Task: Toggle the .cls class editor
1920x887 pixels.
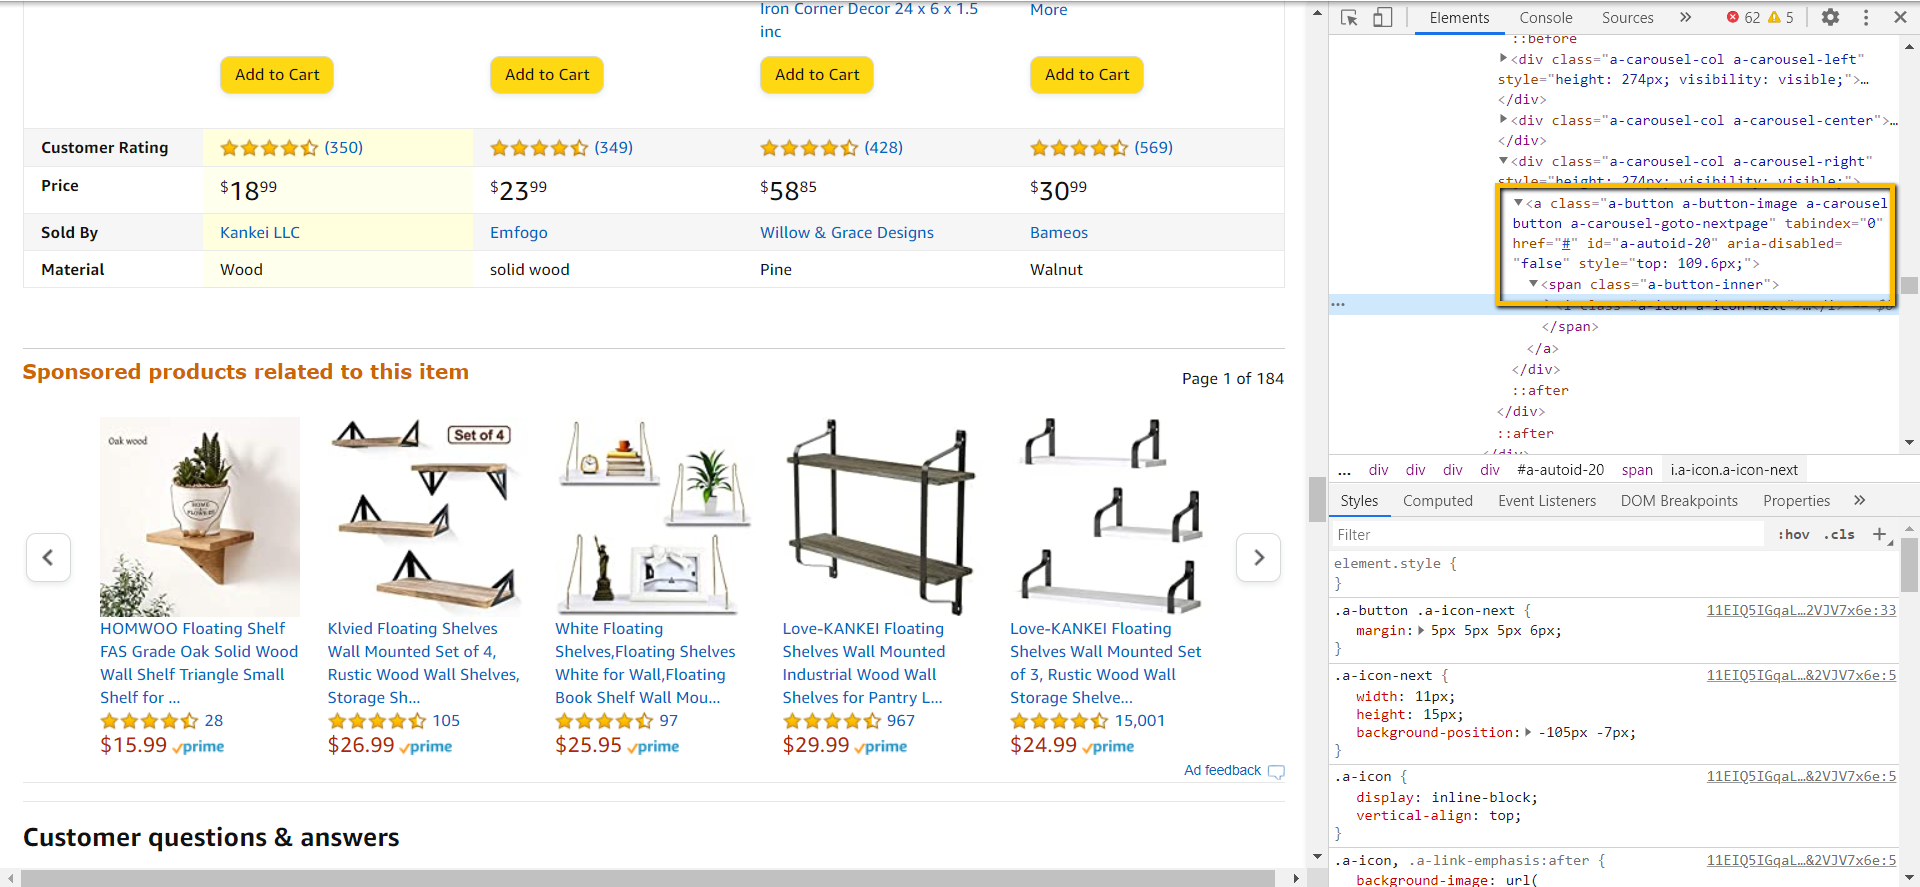Action: coord(1839,535)
